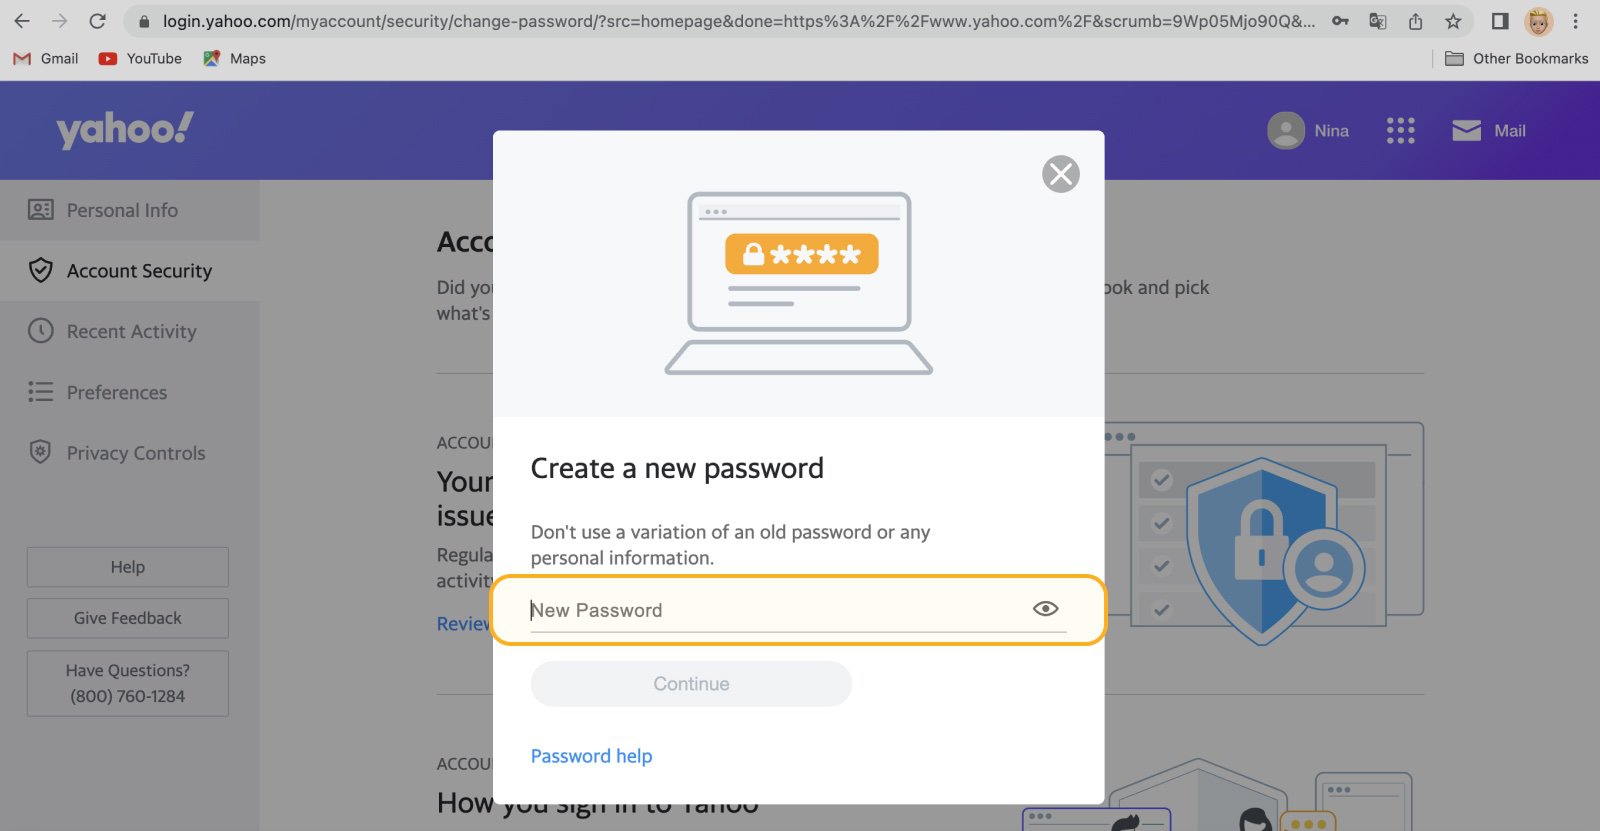Click the Password help link
Viewport: 1600px width, 831px height.
pos(591,755)
